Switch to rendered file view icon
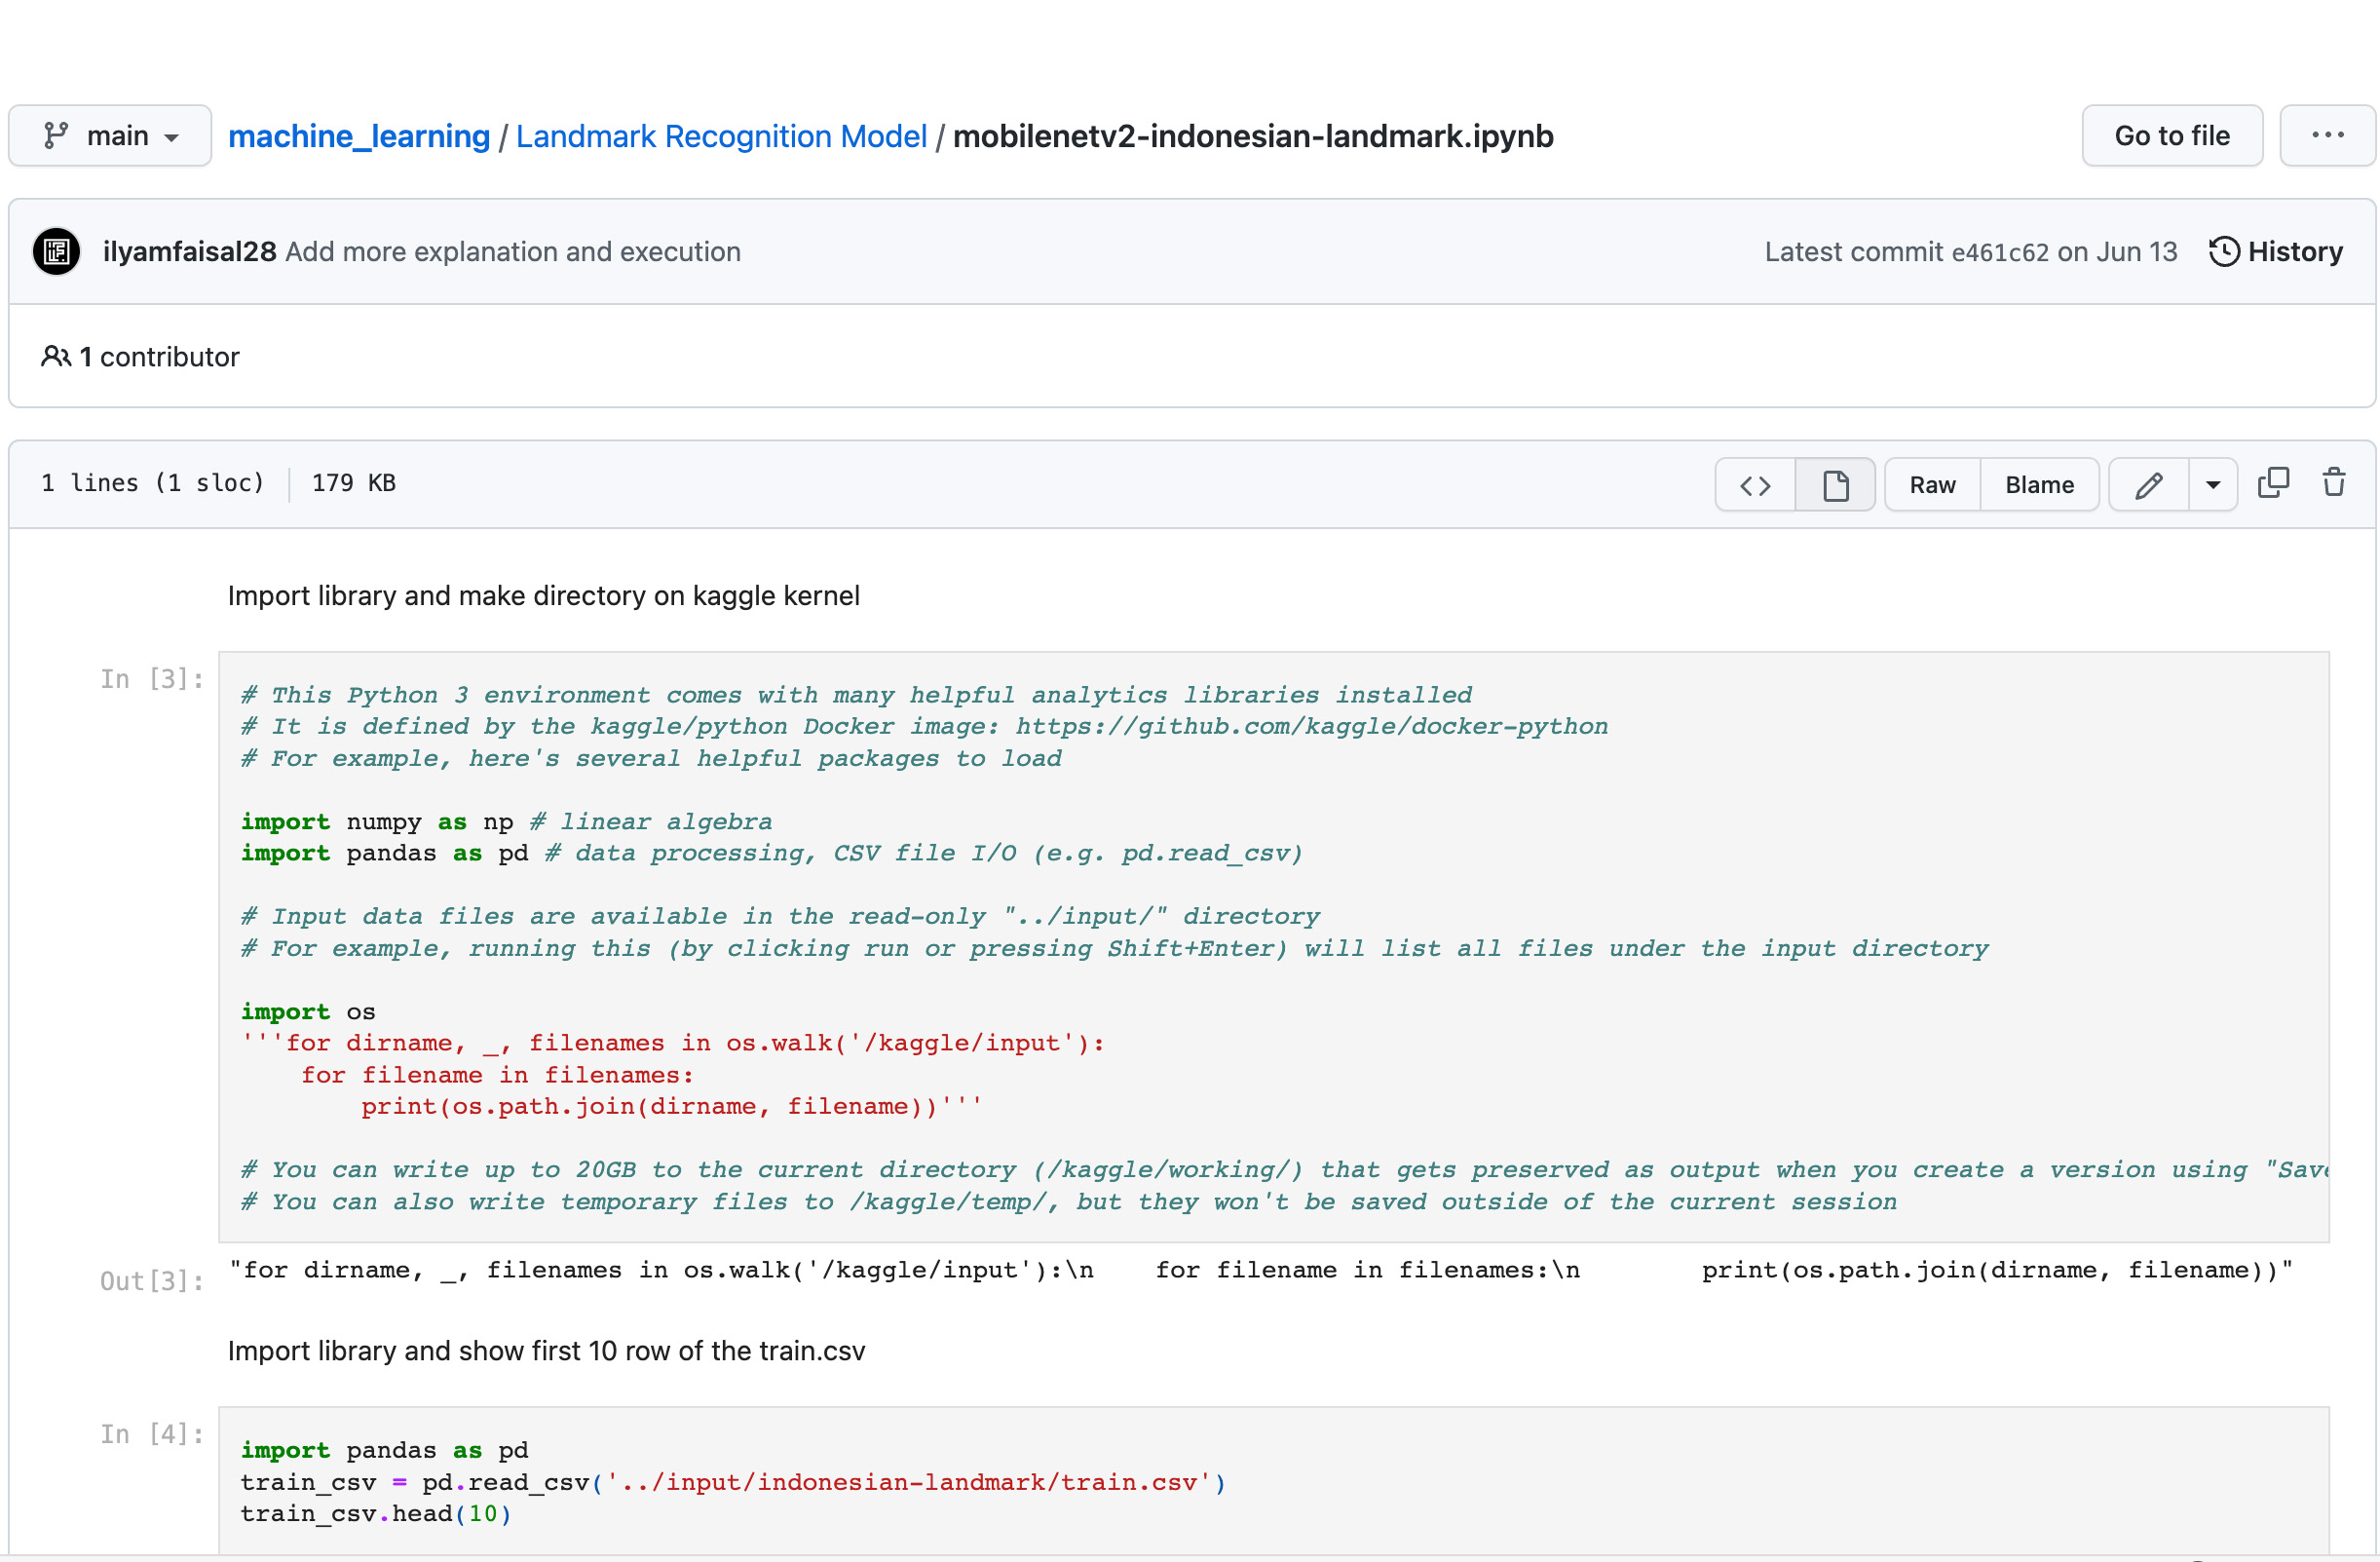2380x1562 pixels. point(1835,485)
